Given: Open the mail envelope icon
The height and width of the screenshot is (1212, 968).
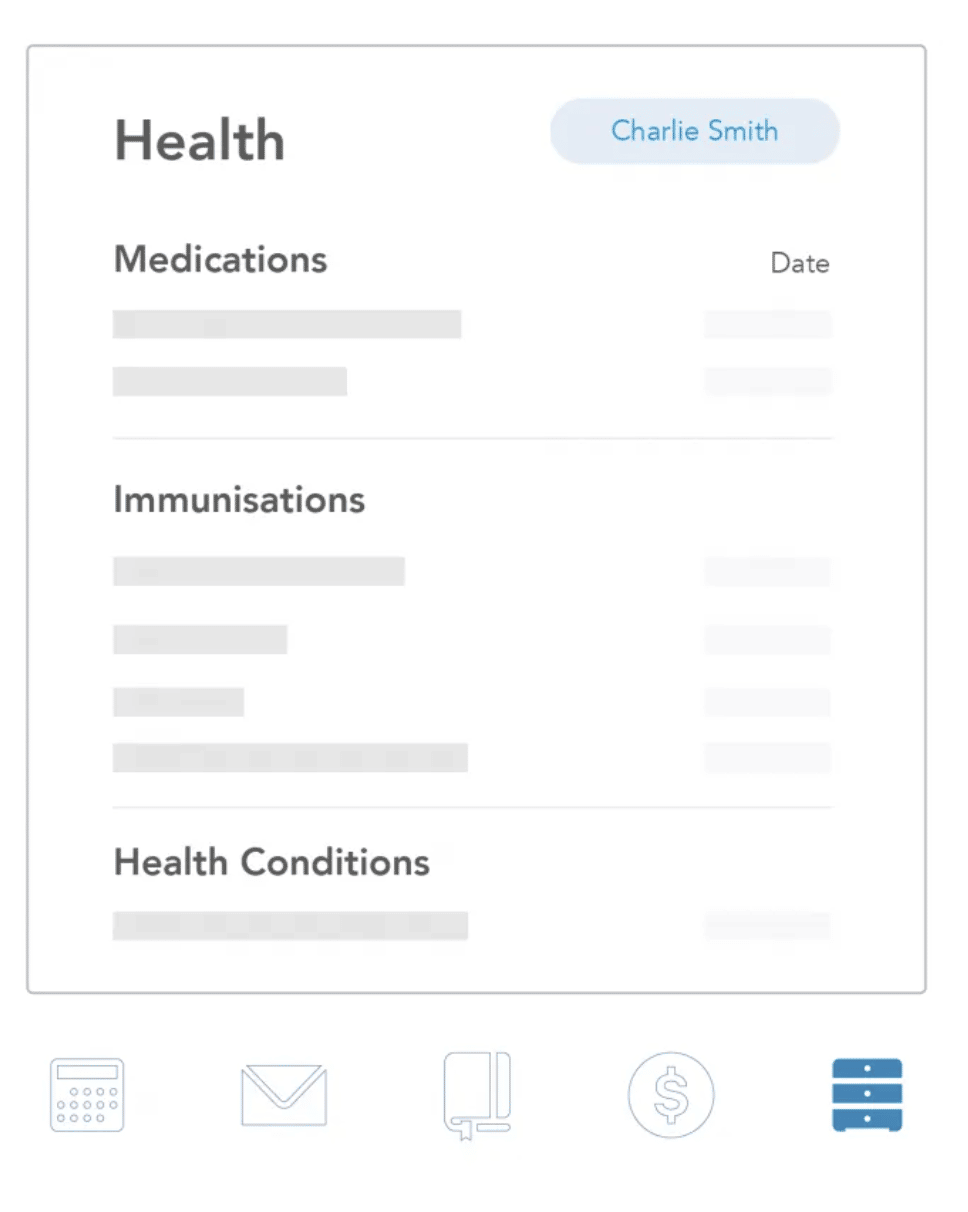Looking at the screenshot, I should [x=284, y=1094].
